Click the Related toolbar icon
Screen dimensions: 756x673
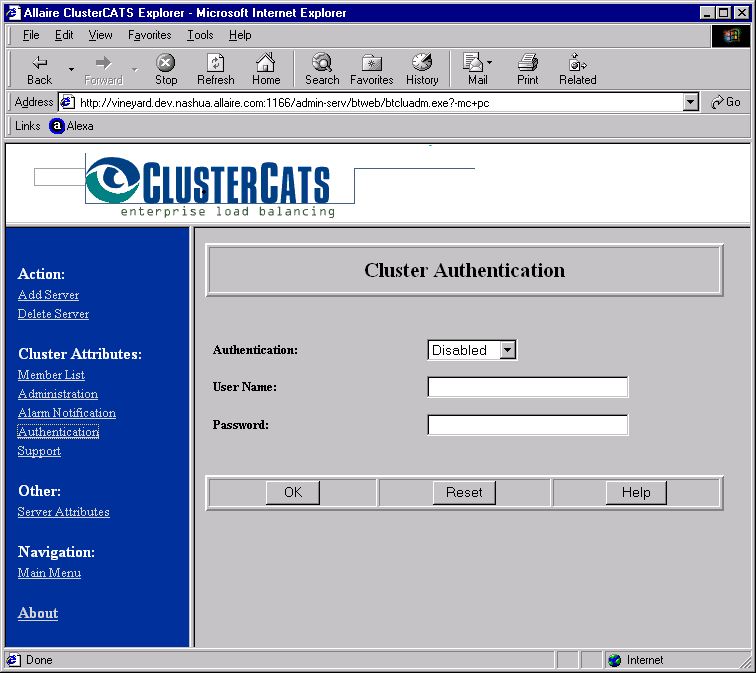[577, 62]
